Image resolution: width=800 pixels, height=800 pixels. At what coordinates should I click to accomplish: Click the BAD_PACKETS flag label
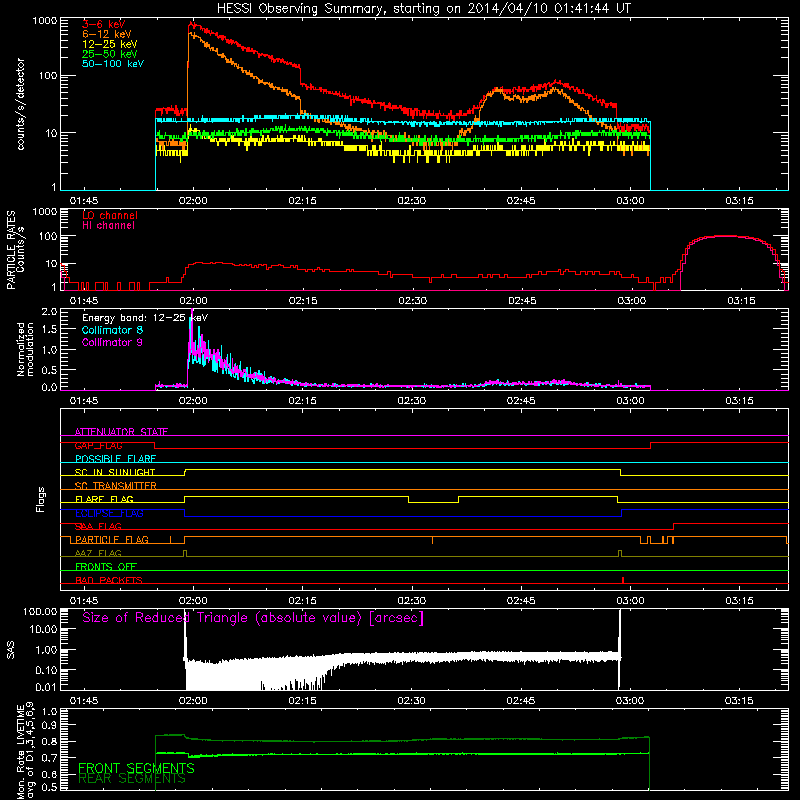click(x=109, y=580)
